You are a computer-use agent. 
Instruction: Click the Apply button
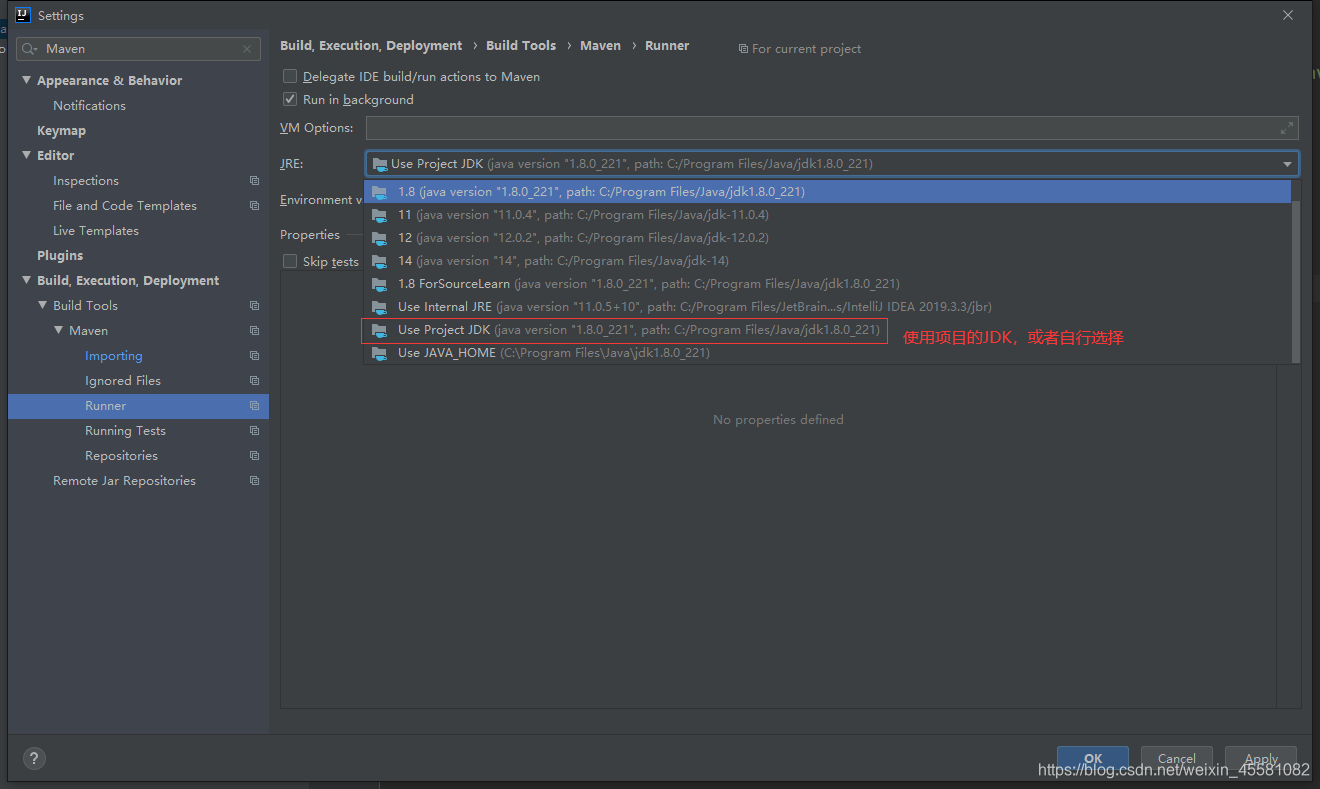coord(1261,758)
